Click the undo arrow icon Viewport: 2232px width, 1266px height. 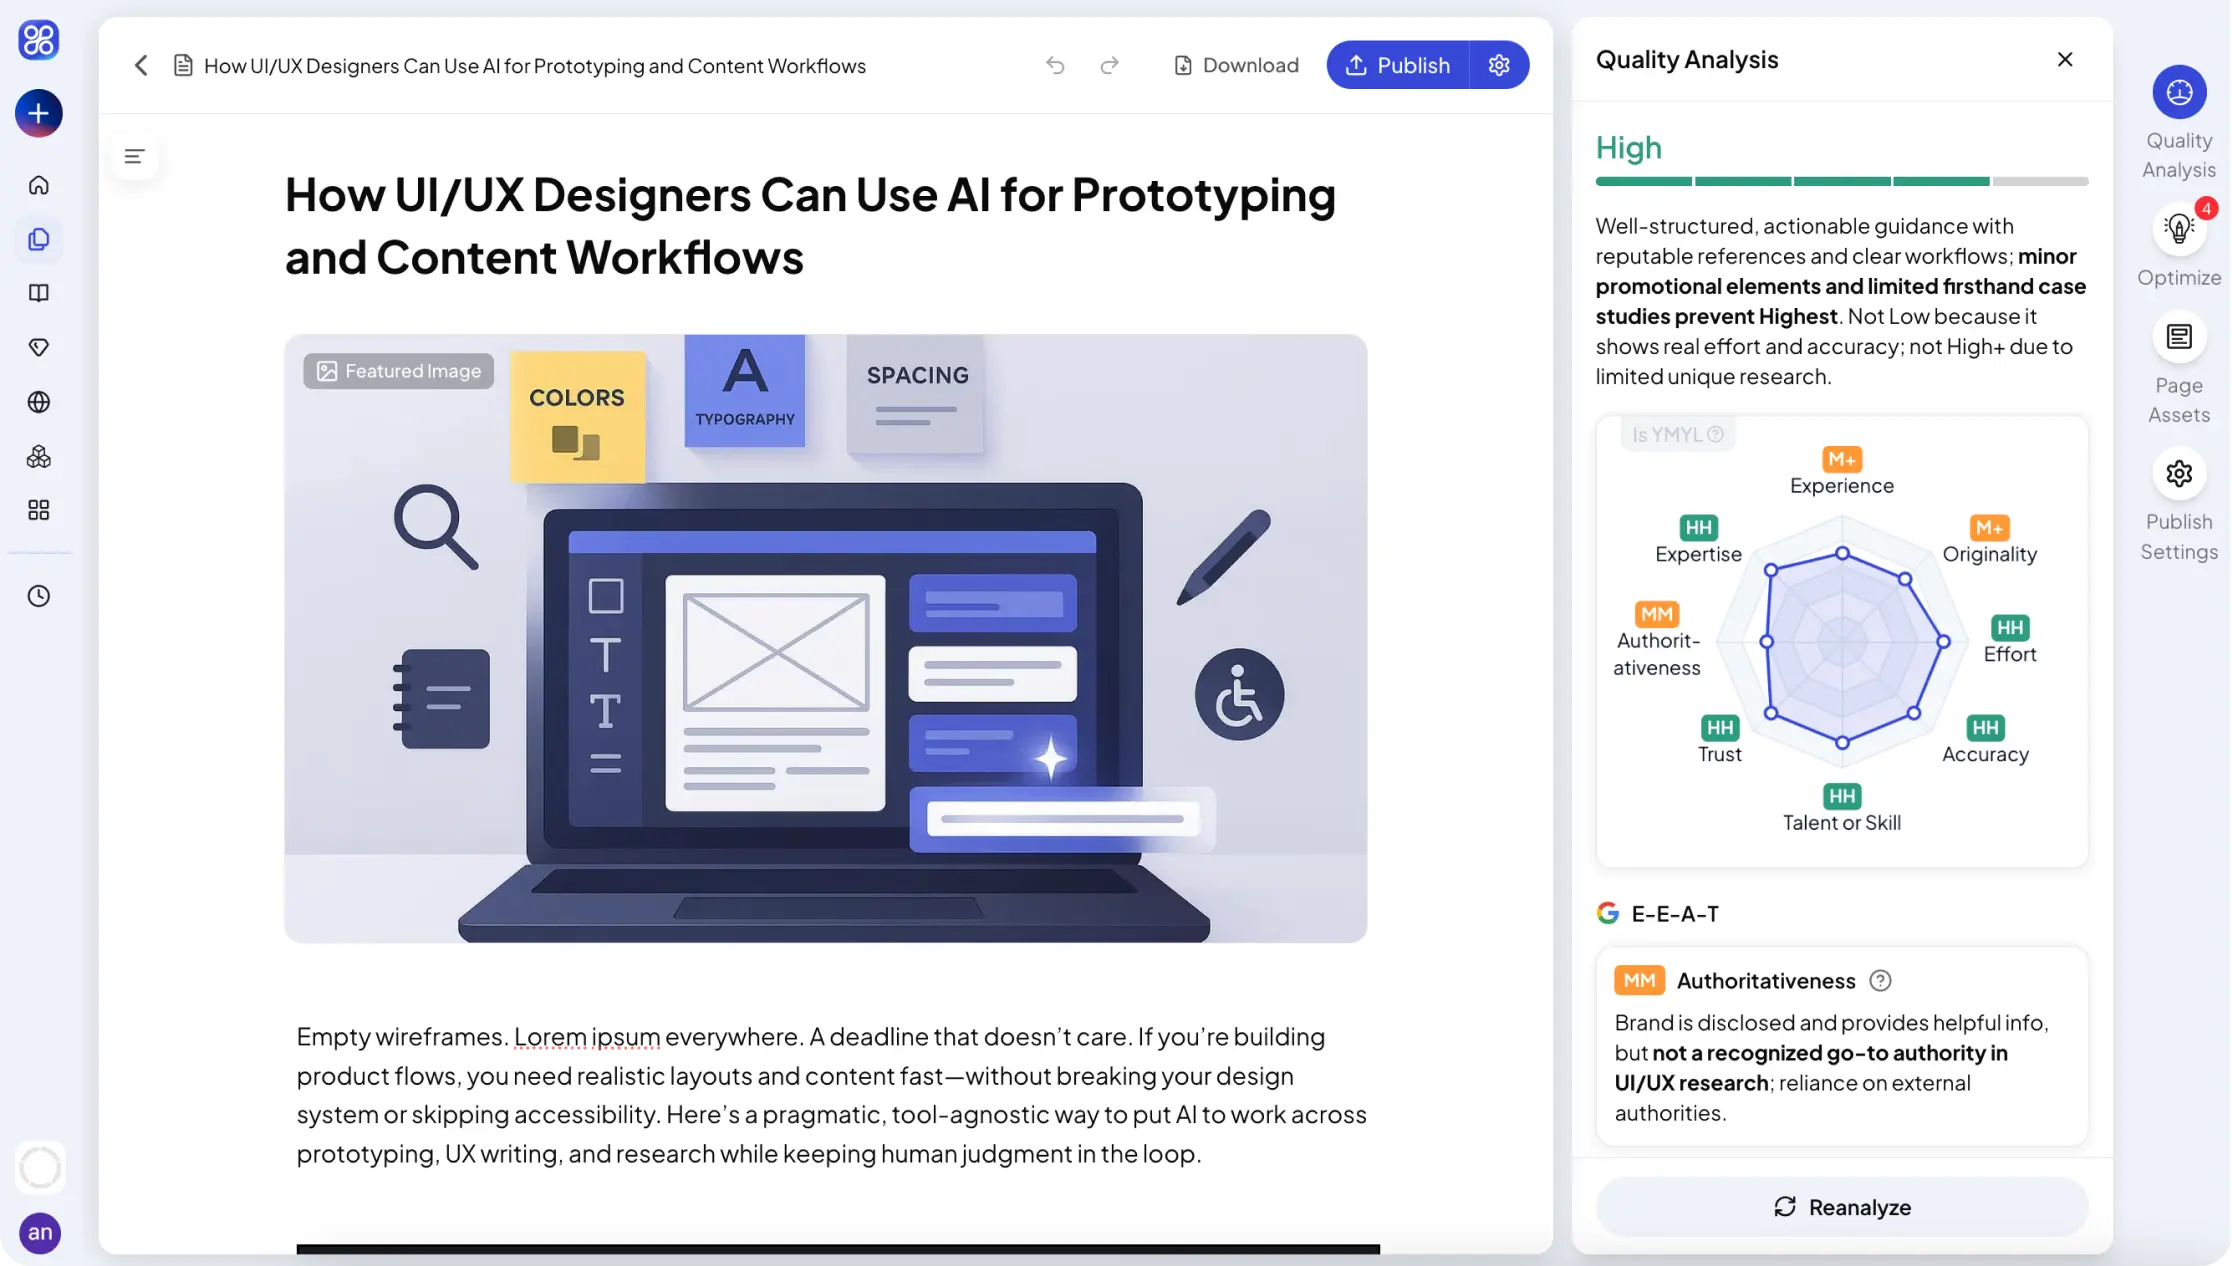[x=1055, y=66]
